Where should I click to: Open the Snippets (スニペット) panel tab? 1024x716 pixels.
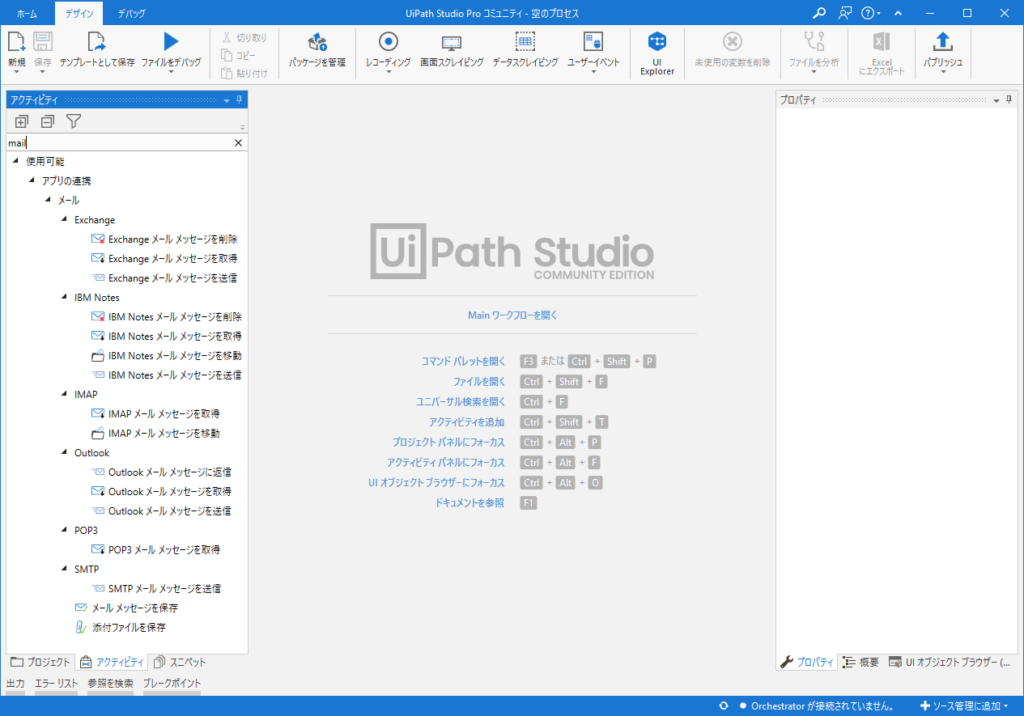pyautogui.click(x=180, y=662)
